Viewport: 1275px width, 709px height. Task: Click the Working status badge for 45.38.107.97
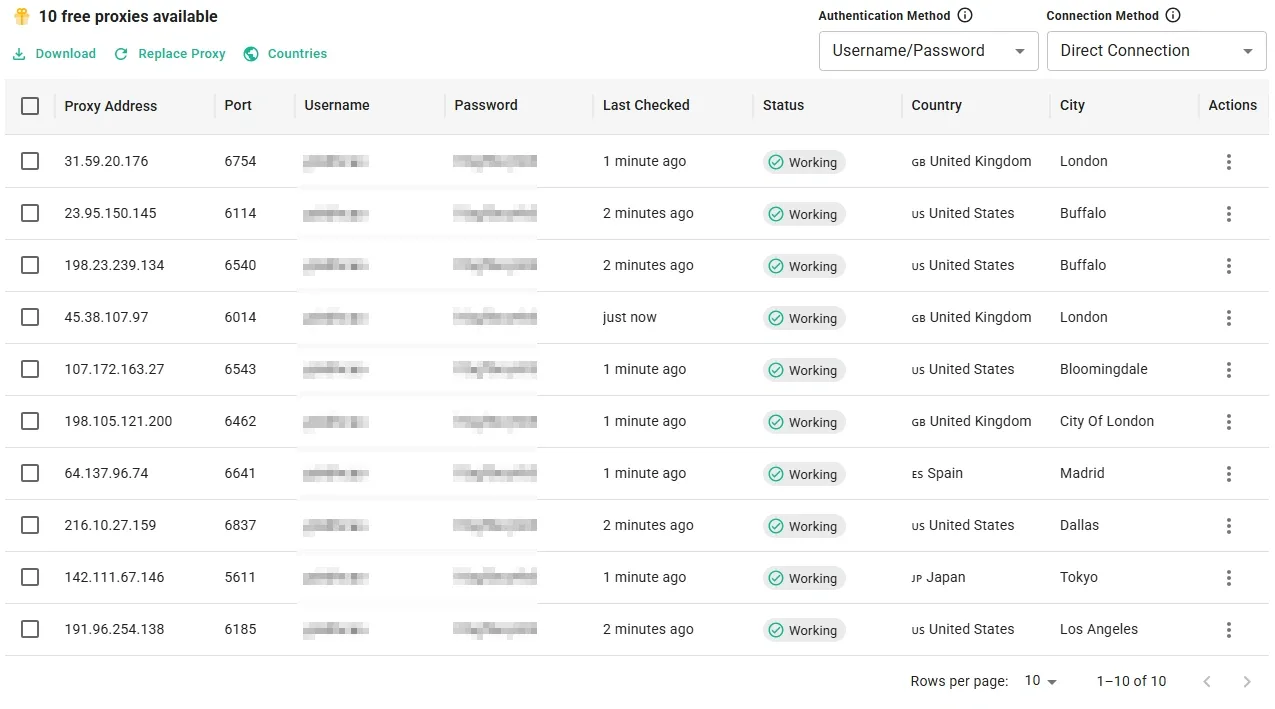point(803,318)
